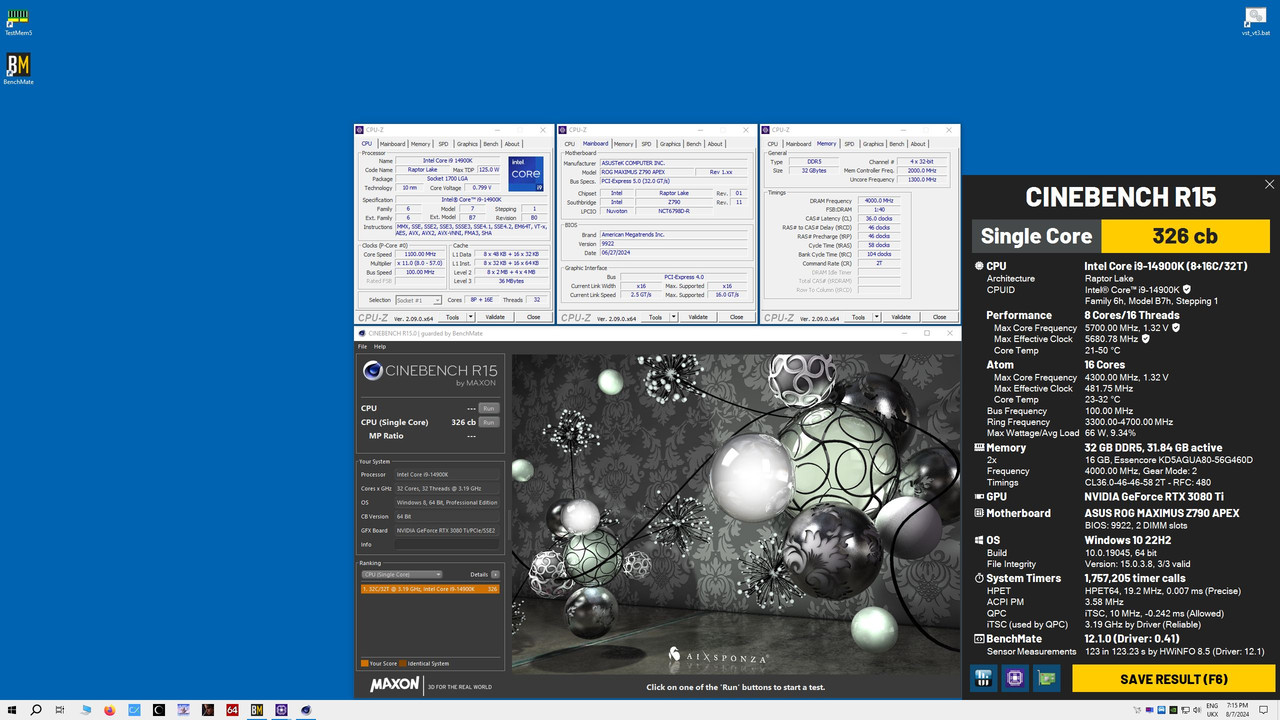Click the 326 cb score banner

(1185, 236)
